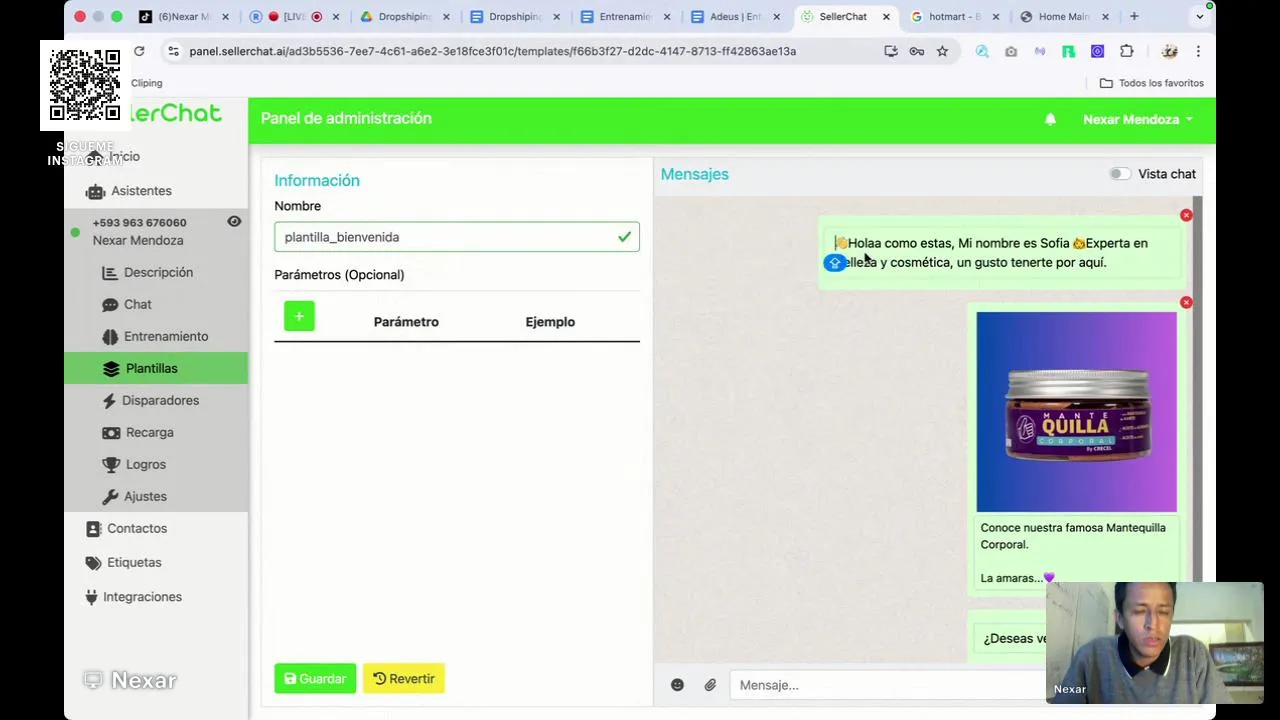Open the tab search dropdown arrow
This screenshot has width=1280, height=720.
click(x=1200, y=16)
